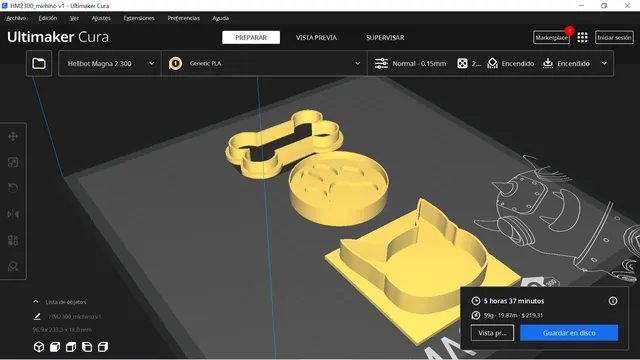Expand the Hellbot Magna 2 300 printer dropdown
Image resolution: width=640 pixels, height=360 pixels.
tap(110, 63)
